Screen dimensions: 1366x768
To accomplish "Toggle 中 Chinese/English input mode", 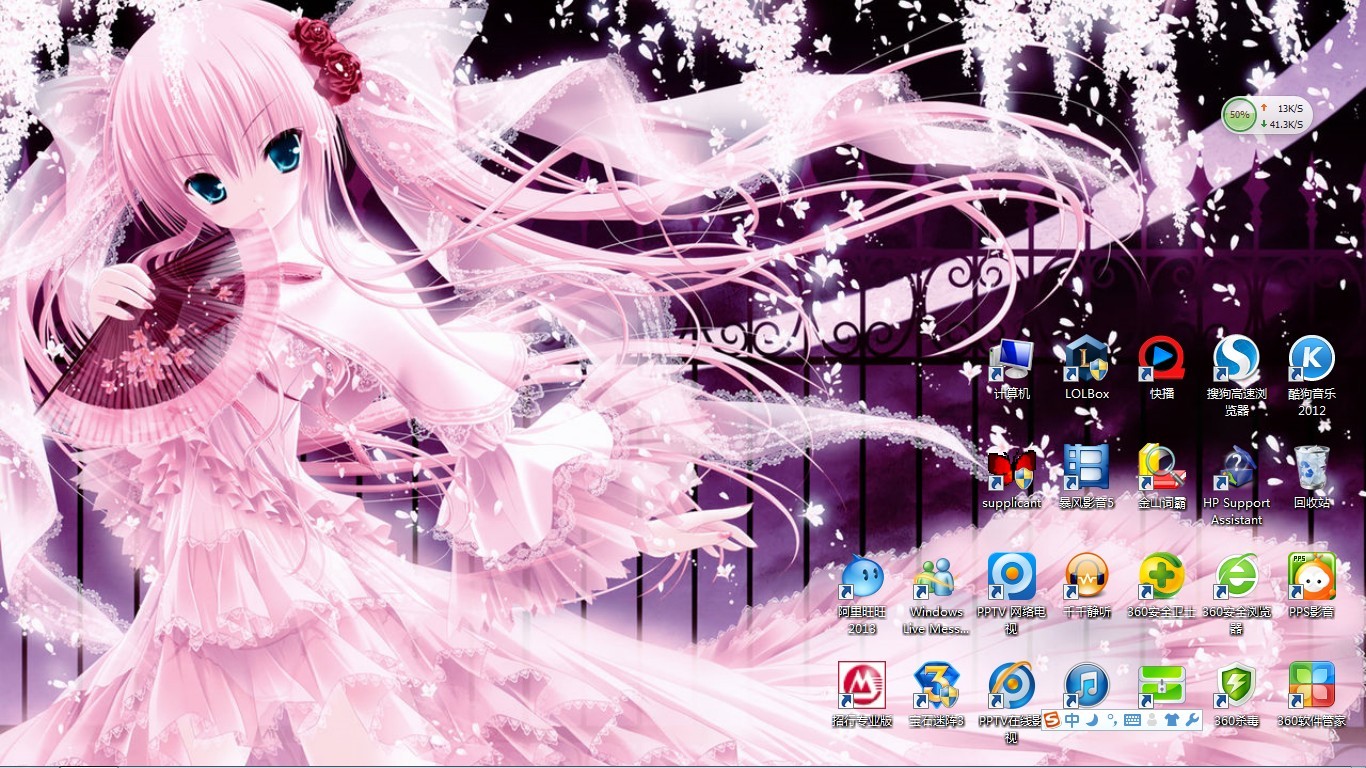I will (x=1072, y=720).
